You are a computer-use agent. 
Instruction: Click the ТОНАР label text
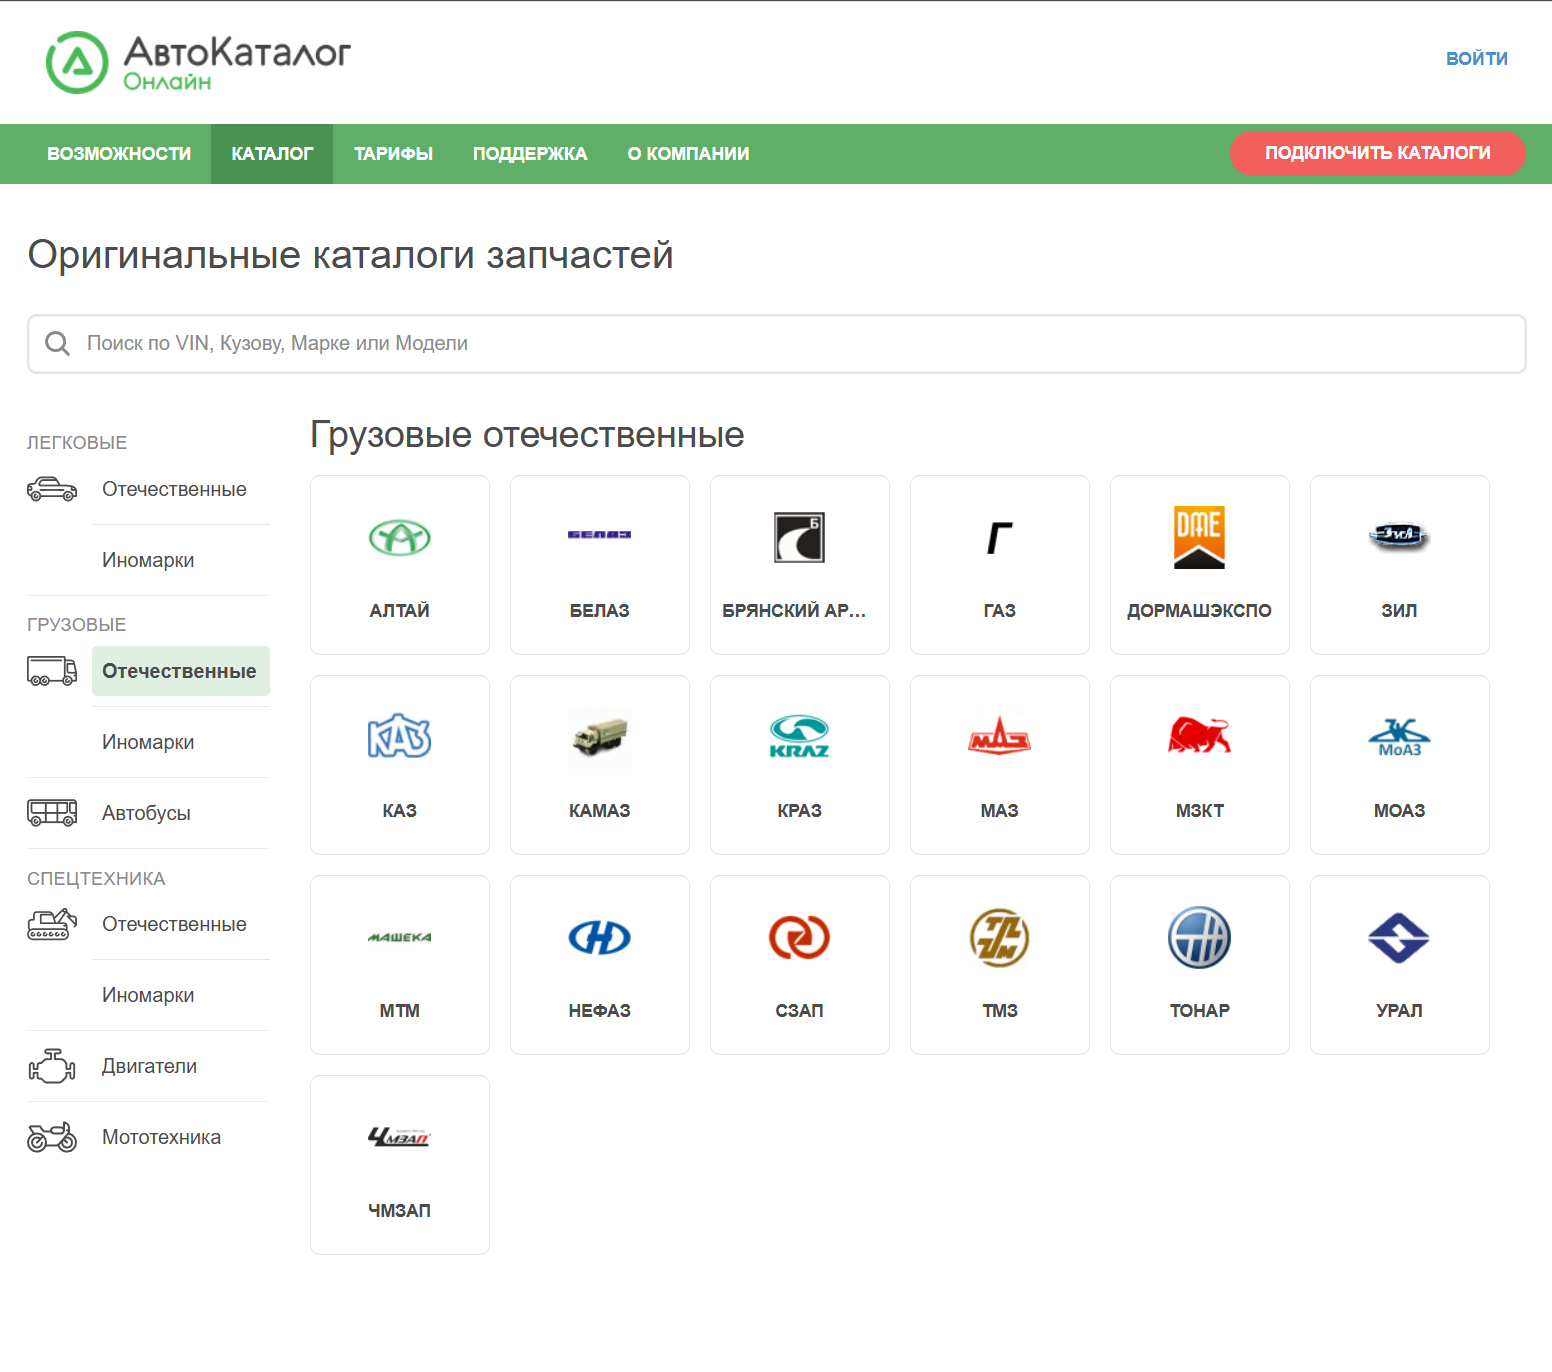click(x=1200, y=1011)
